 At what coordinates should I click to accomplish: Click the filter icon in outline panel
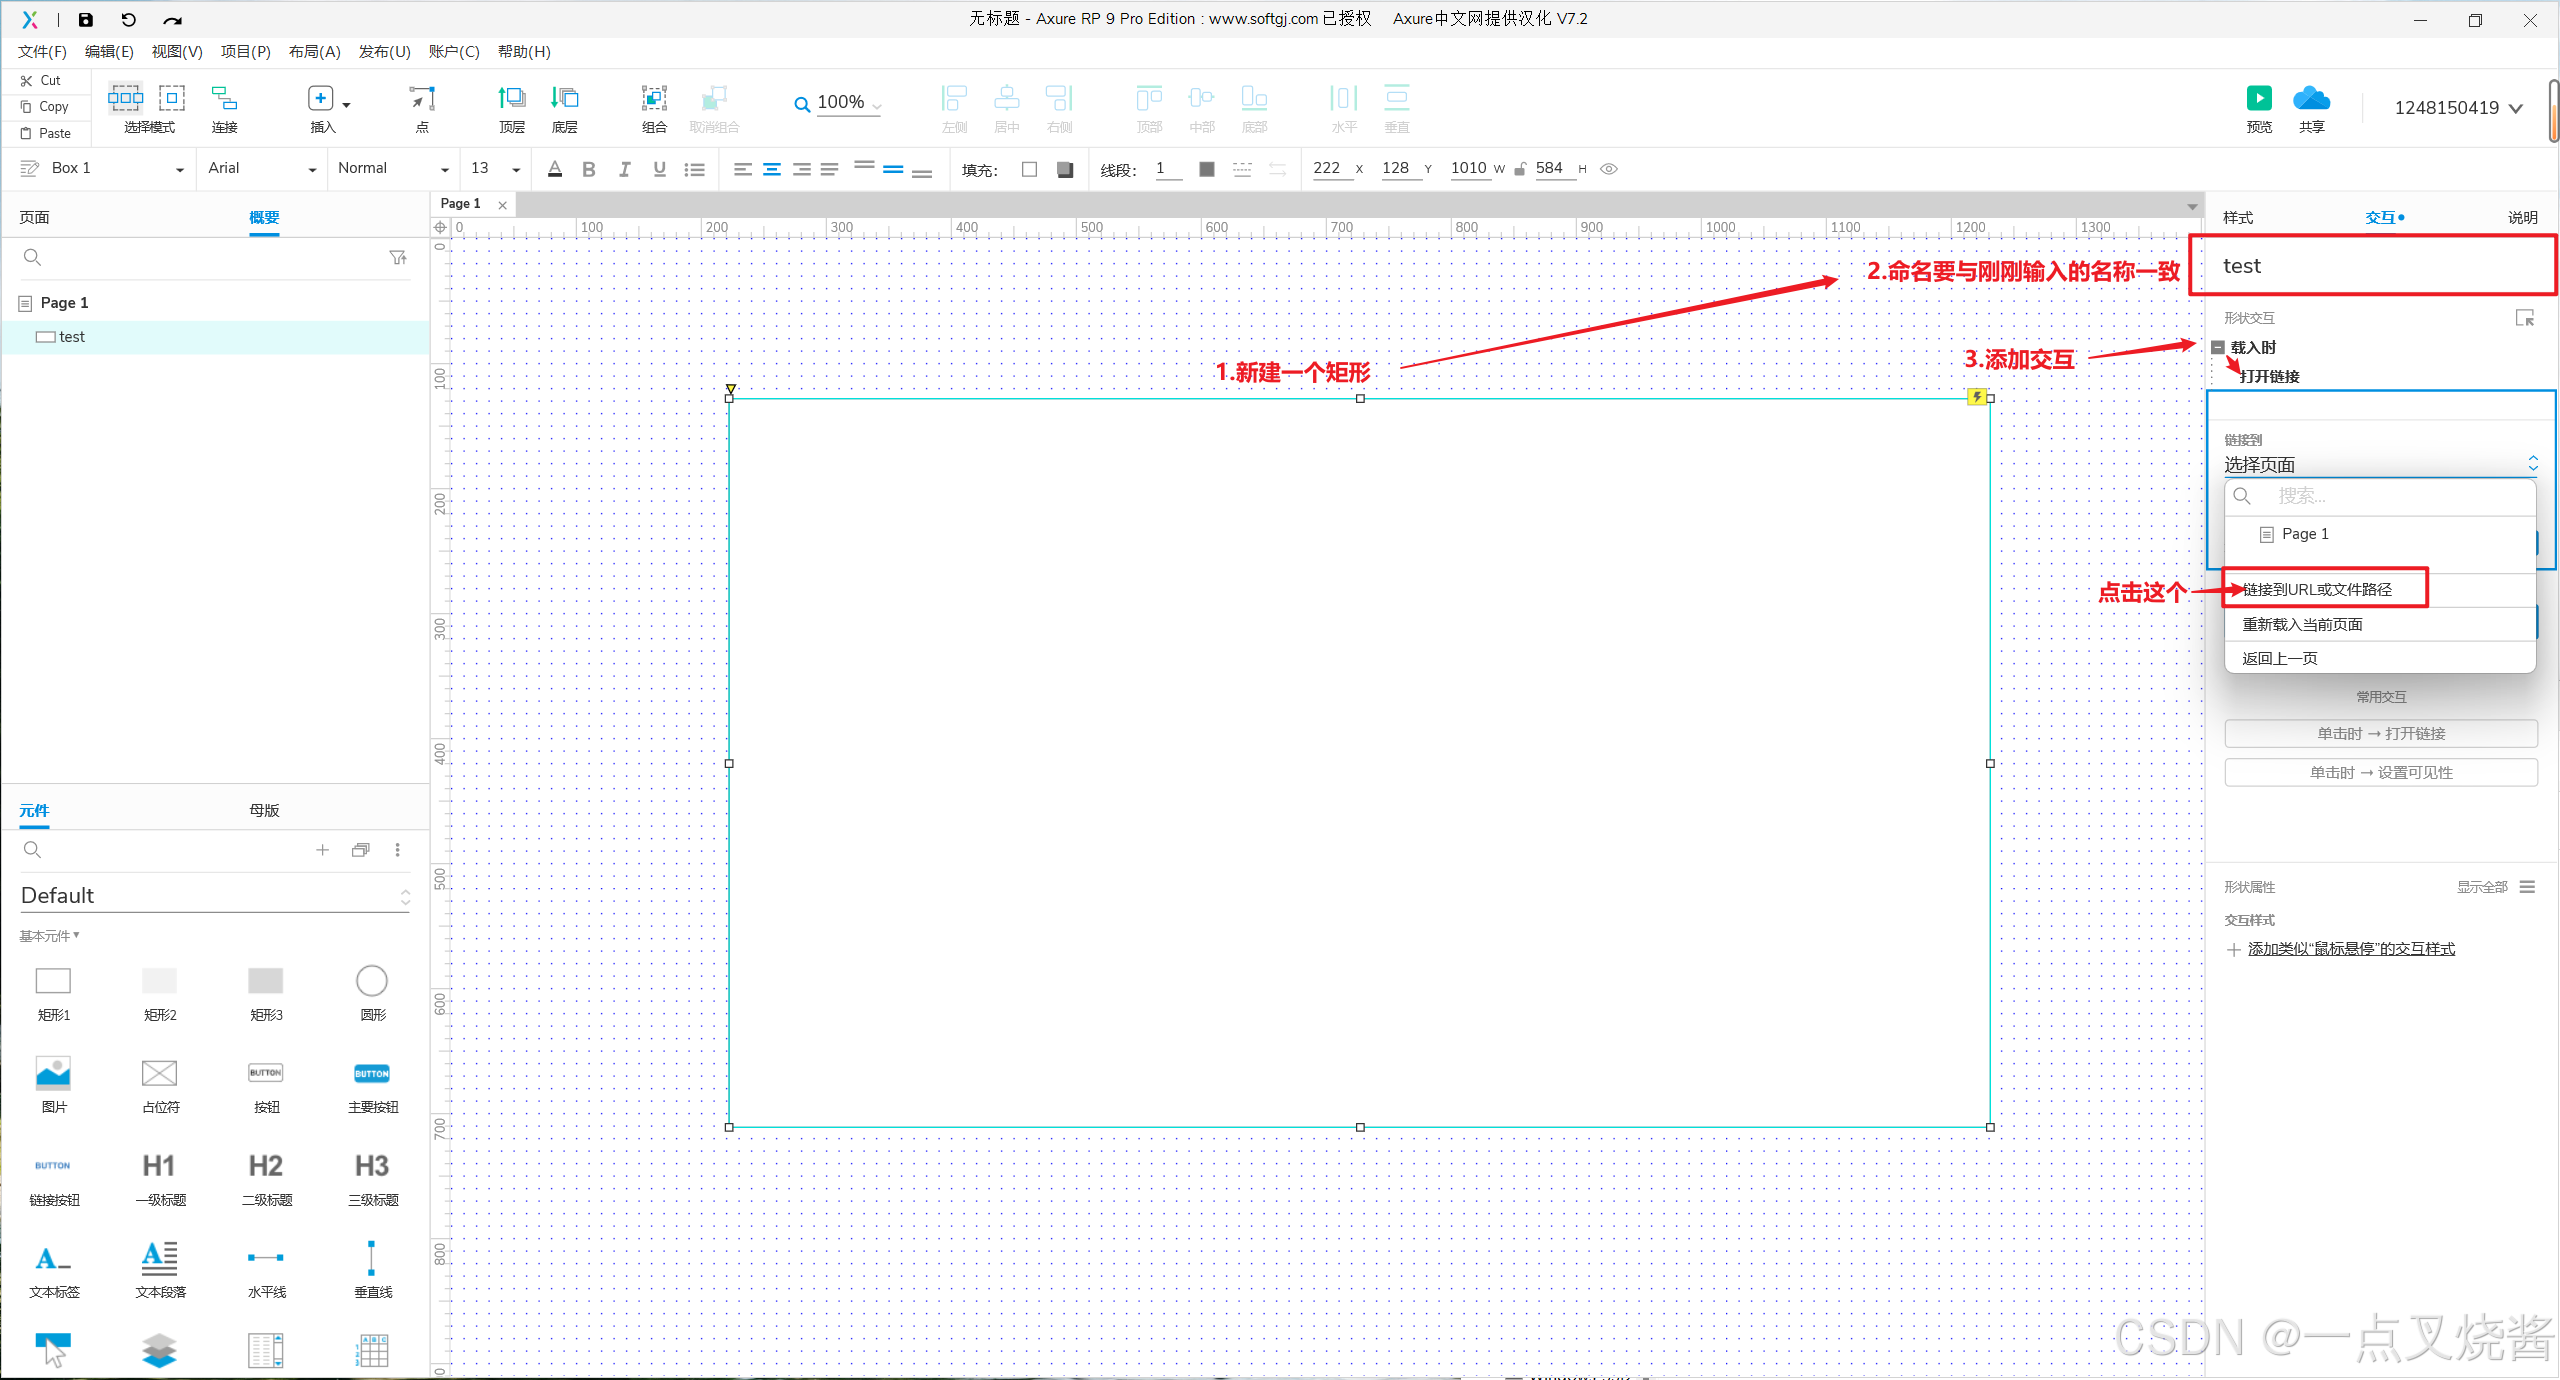click(398, 258)
